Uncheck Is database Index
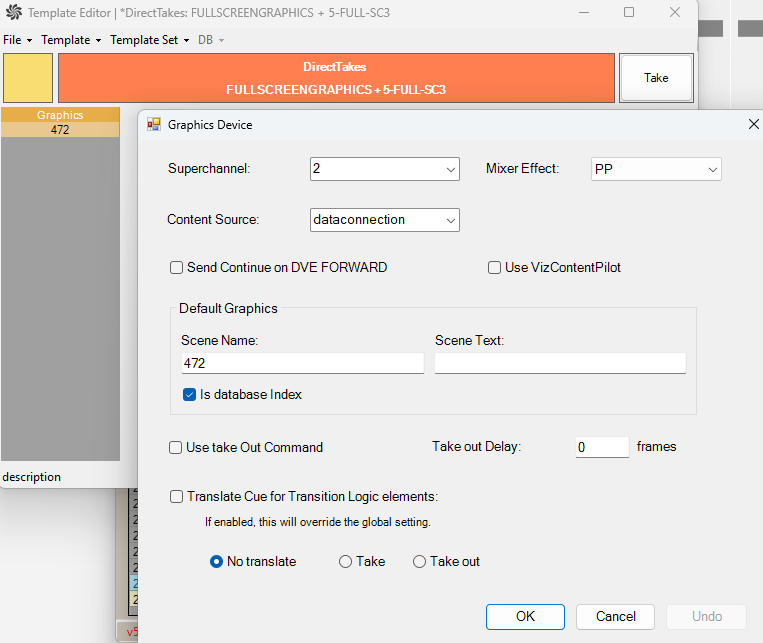763x643 pixels. (189, 394)
